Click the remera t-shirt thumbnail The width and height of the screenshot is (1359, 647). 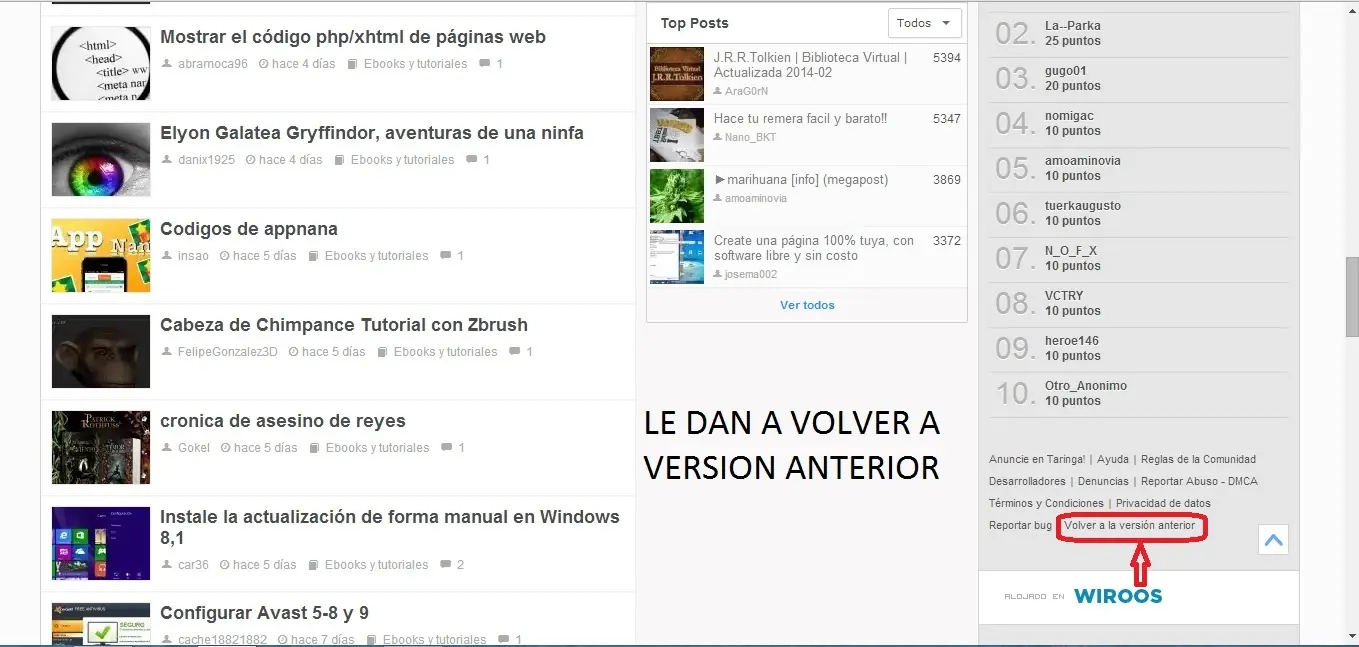(677, 135)
